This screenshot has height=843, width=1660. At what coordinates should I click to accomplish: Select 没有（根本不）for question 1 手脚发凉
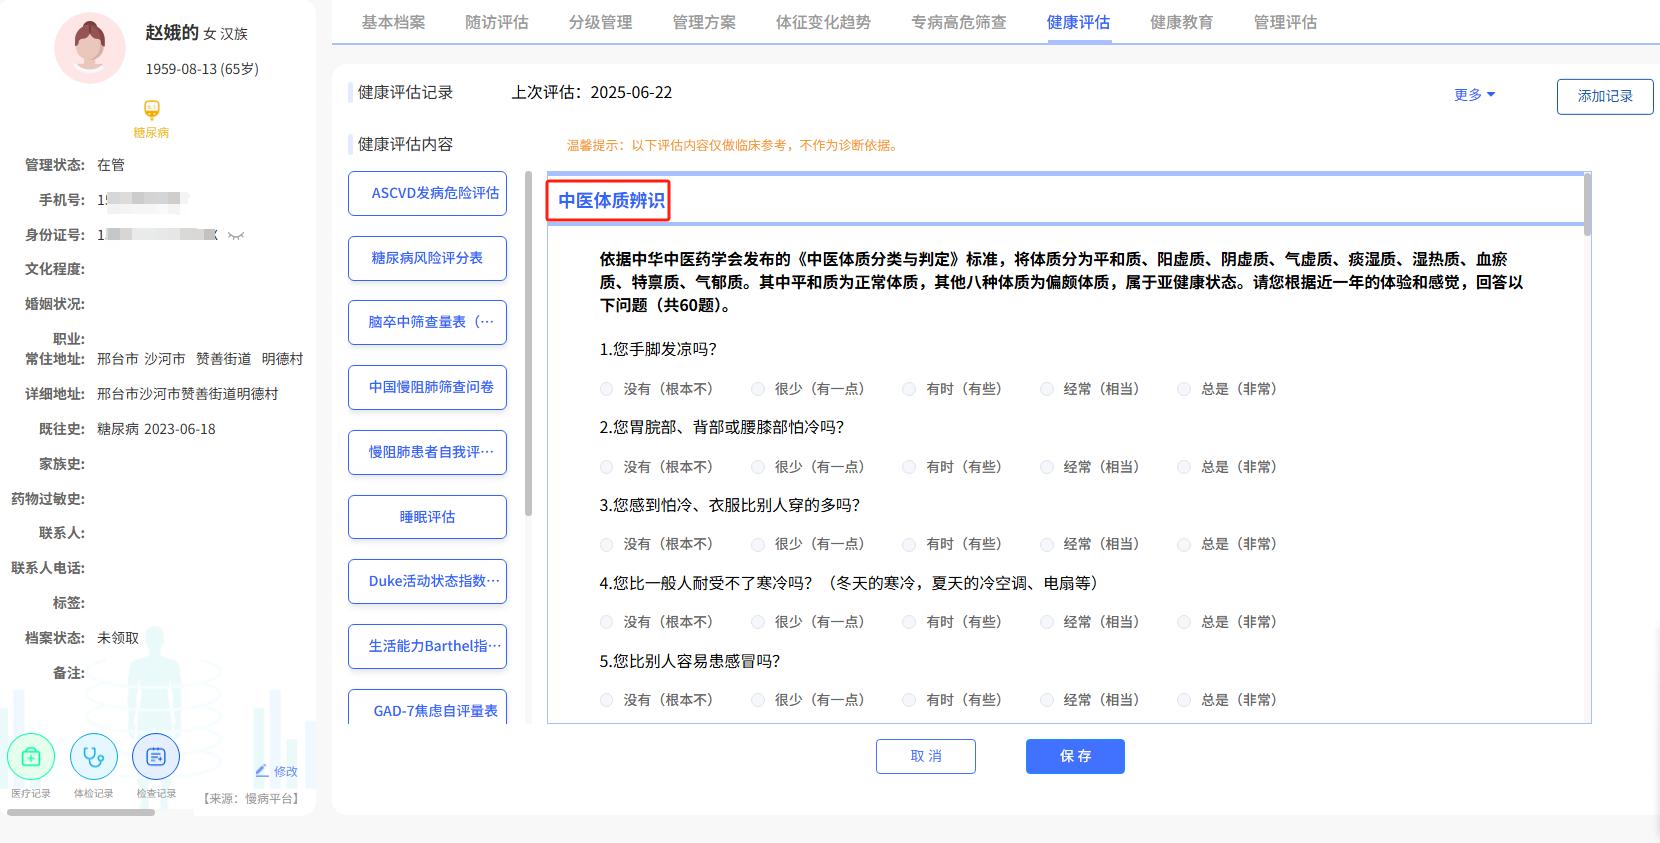(607, 389)
